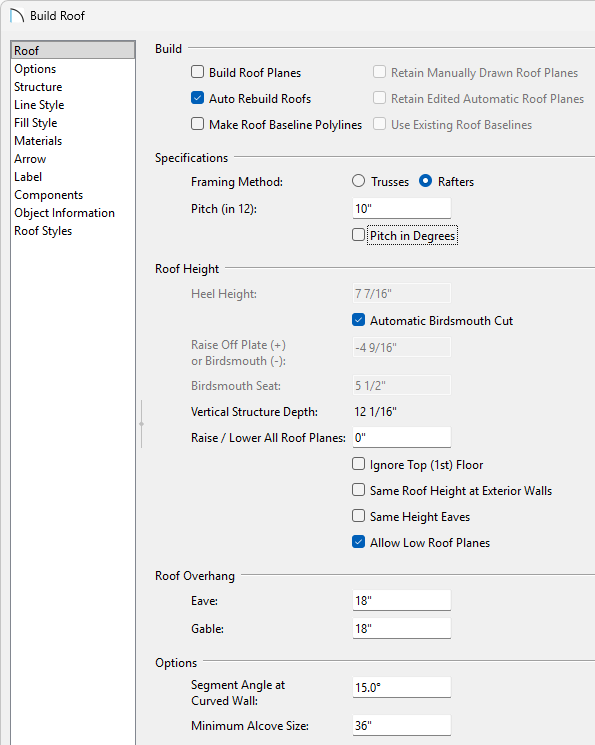Screen dimensions: 595x745
Task: Click the Raise / Lower All Roof Planes field
Action: point(402,437)
